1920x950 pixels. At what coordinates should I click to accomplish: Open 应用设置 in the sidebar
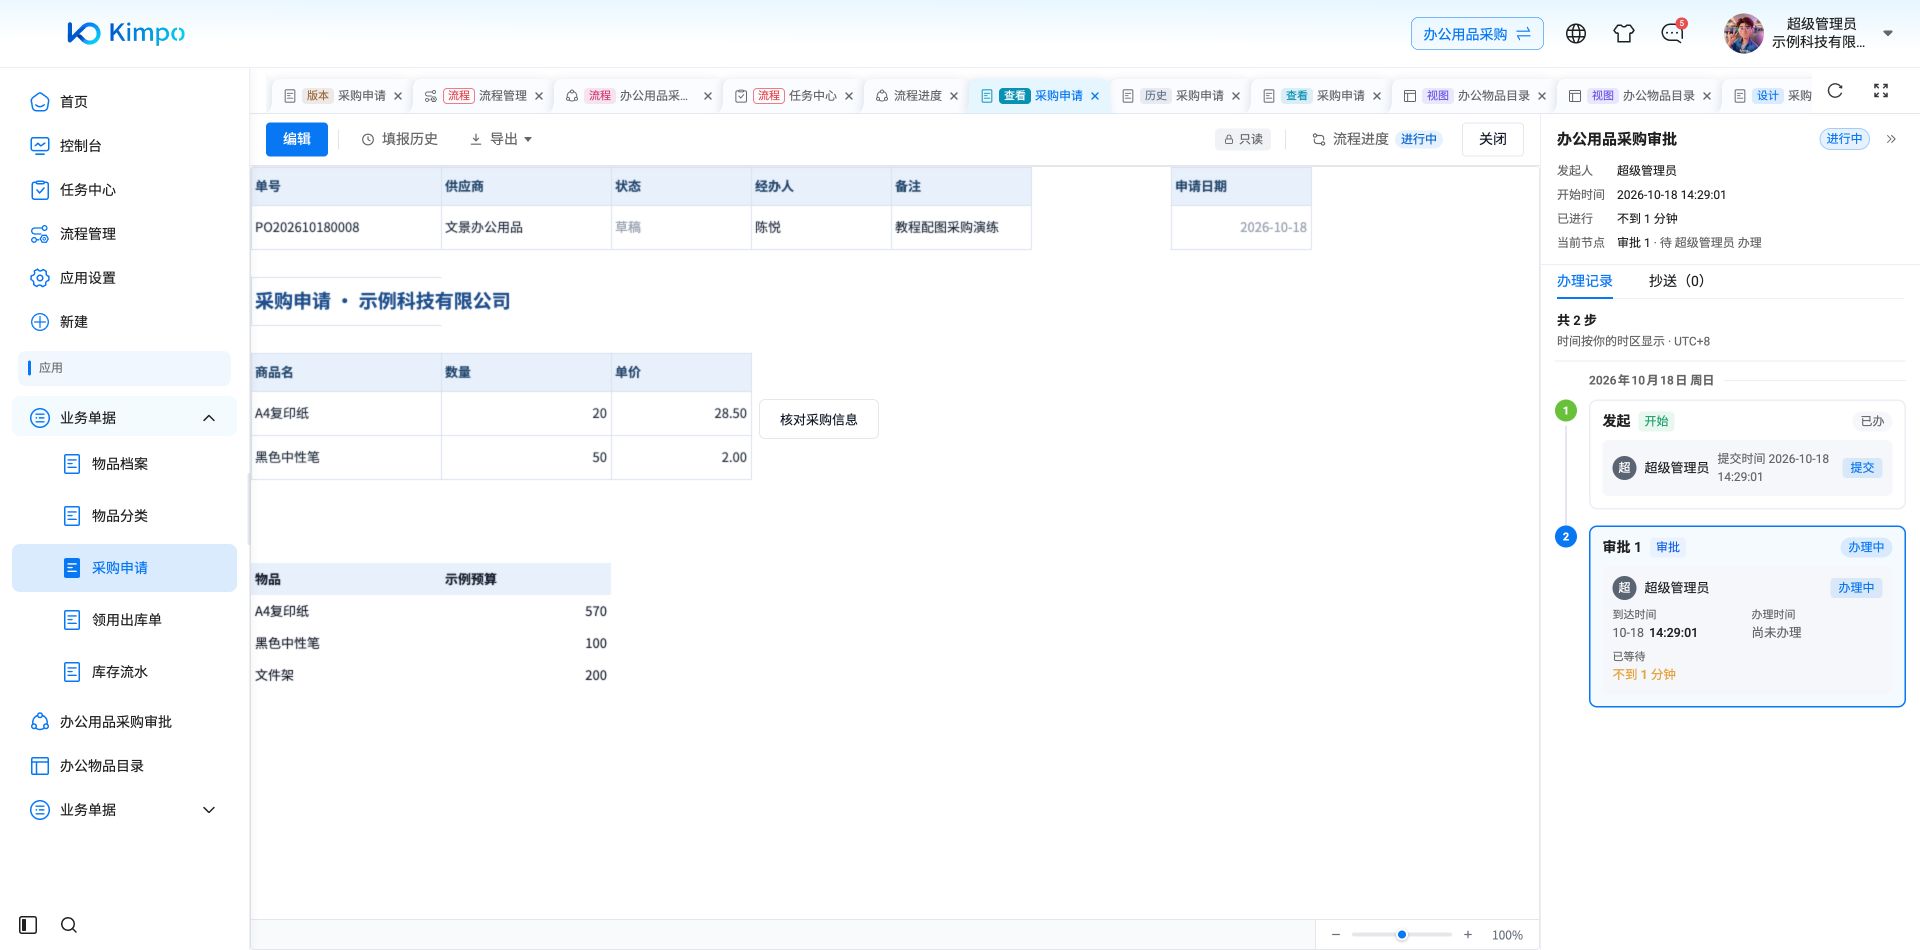[124, 278]
